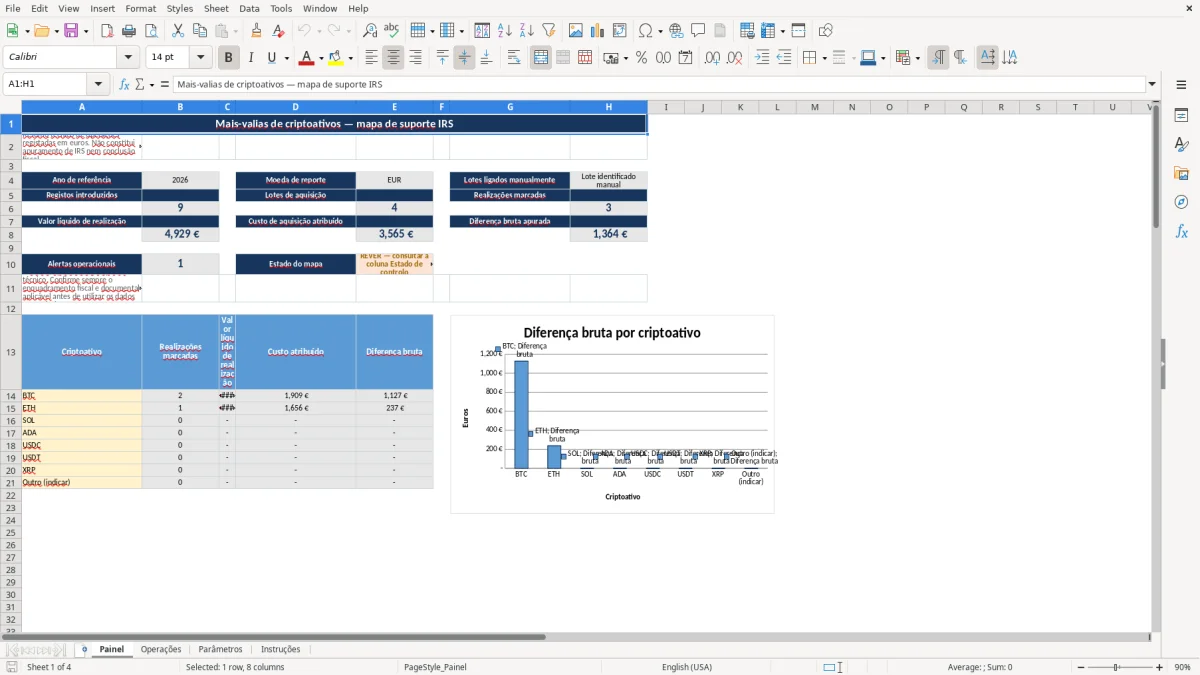1200x675 pixels.
Task: Click the Sum sigma button
Action: click(140, 84)
